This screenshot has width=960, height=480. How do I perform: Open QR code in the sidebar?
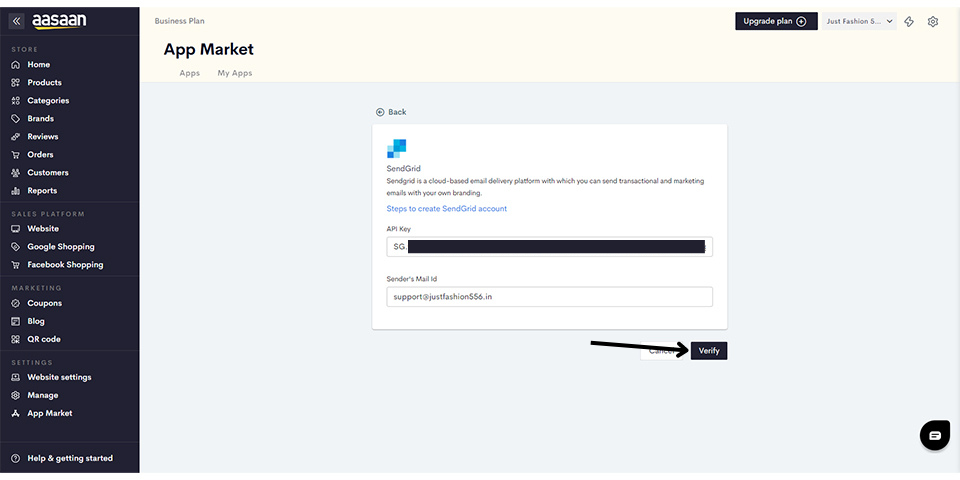[x=44, y=339]
